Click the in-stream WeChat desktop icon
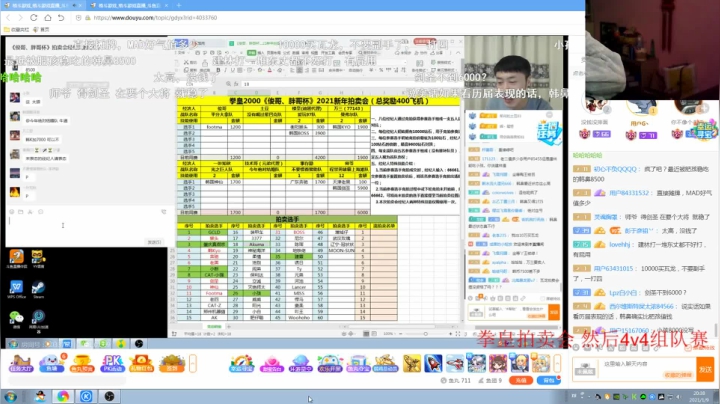Screen dimensions: 720x404 pos(16,319)
